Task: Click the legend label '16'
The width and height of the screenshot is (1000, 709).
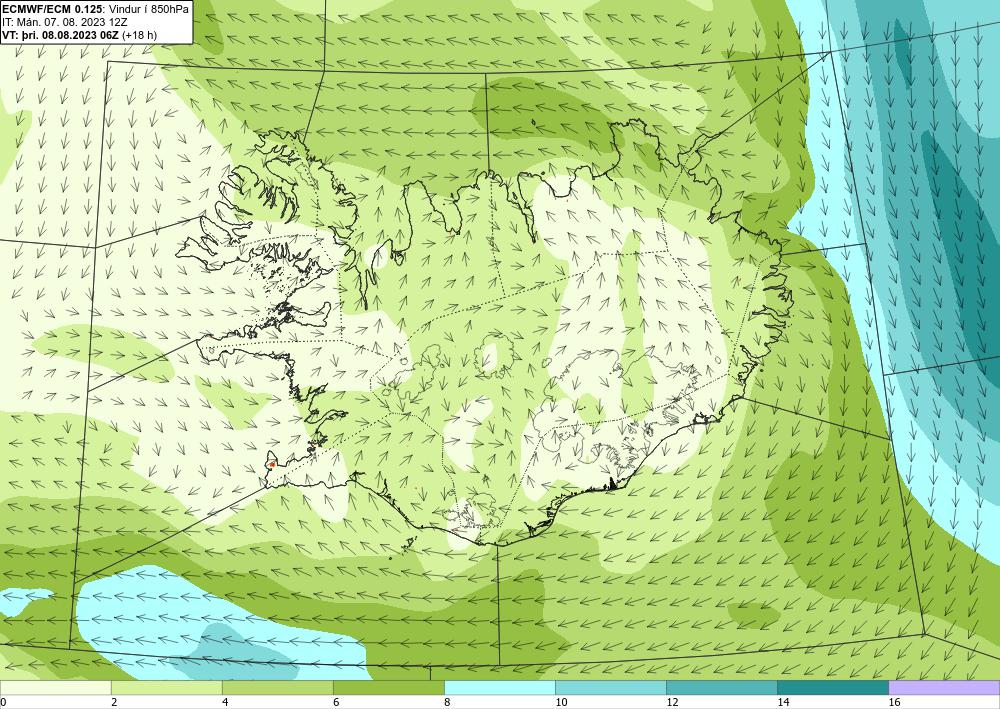Action: coord(894,702)
